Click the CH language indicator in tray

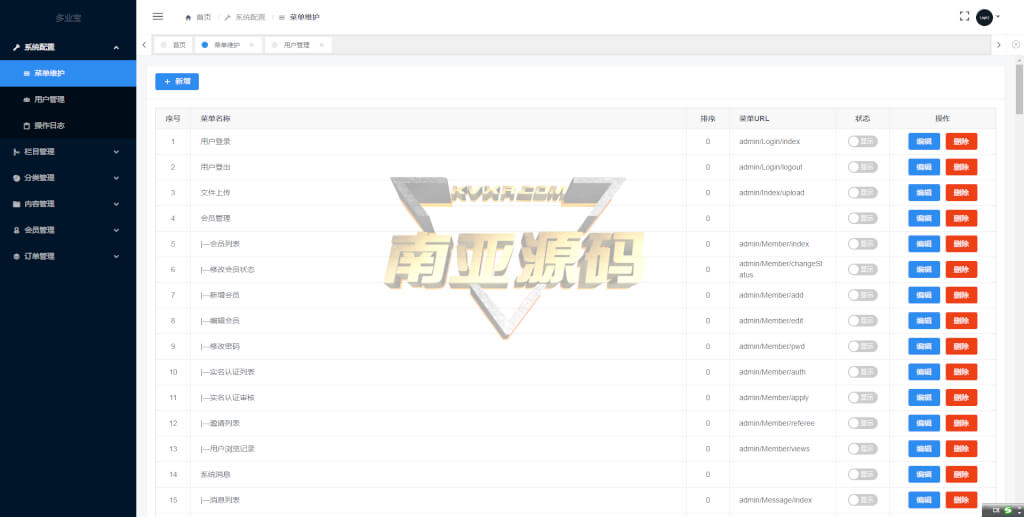(x=996, y=510)
